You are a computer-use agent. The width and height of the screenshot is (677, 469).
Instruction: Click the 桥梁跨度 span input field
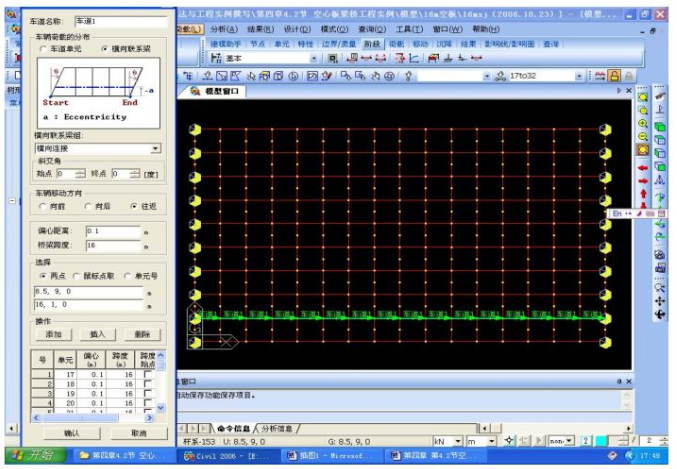tap(113, 245)
